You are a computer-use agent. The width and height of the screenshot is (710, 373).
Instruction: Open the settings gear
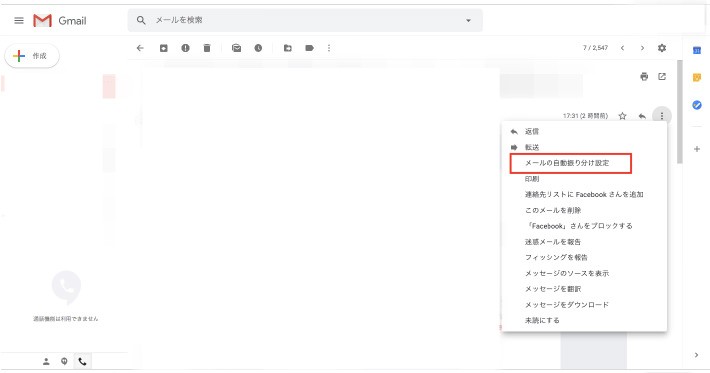pos(662,48)
